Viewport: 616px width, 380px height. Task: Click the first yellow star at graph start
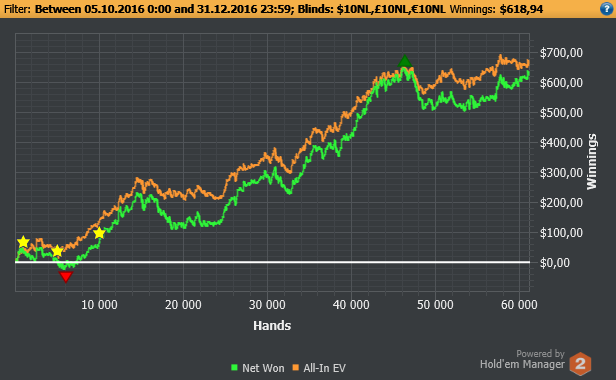[x=24, y=242]
